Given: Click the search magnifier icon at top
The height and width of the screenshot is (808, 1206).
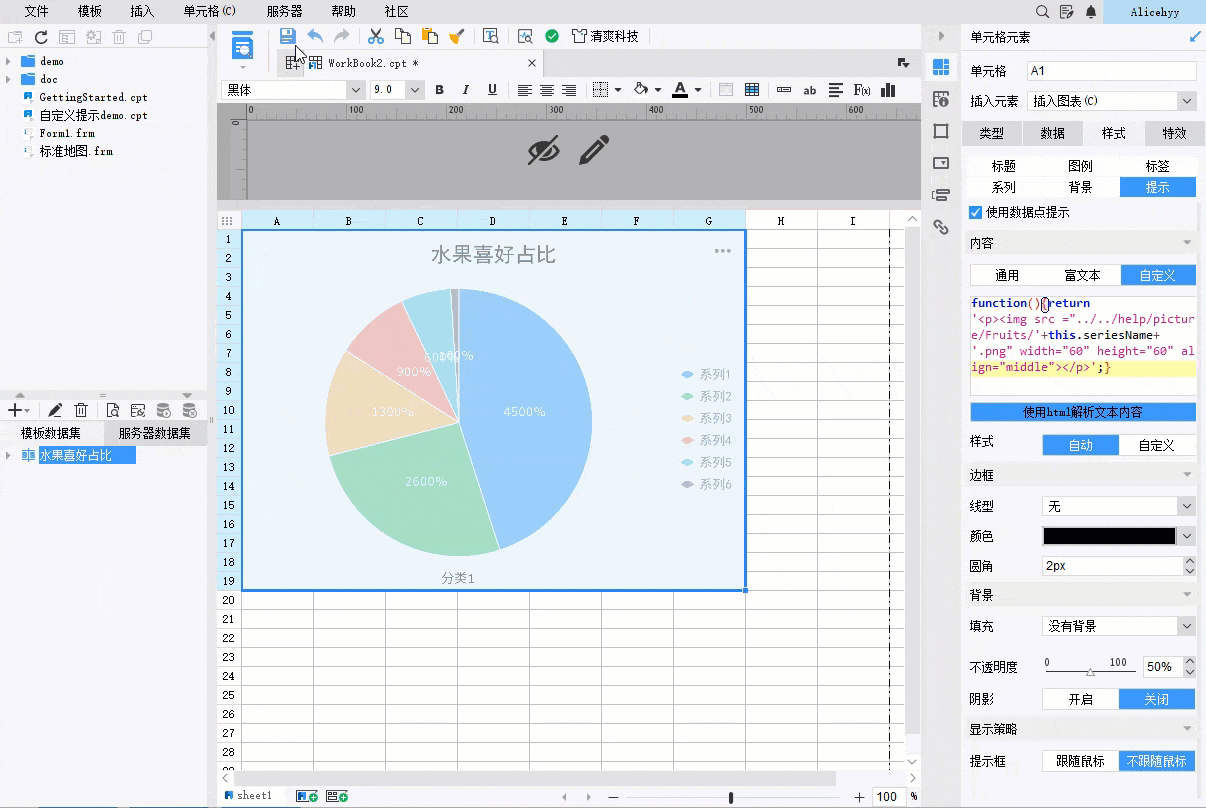Looking at the screenshot, I should click(1043, 12).
